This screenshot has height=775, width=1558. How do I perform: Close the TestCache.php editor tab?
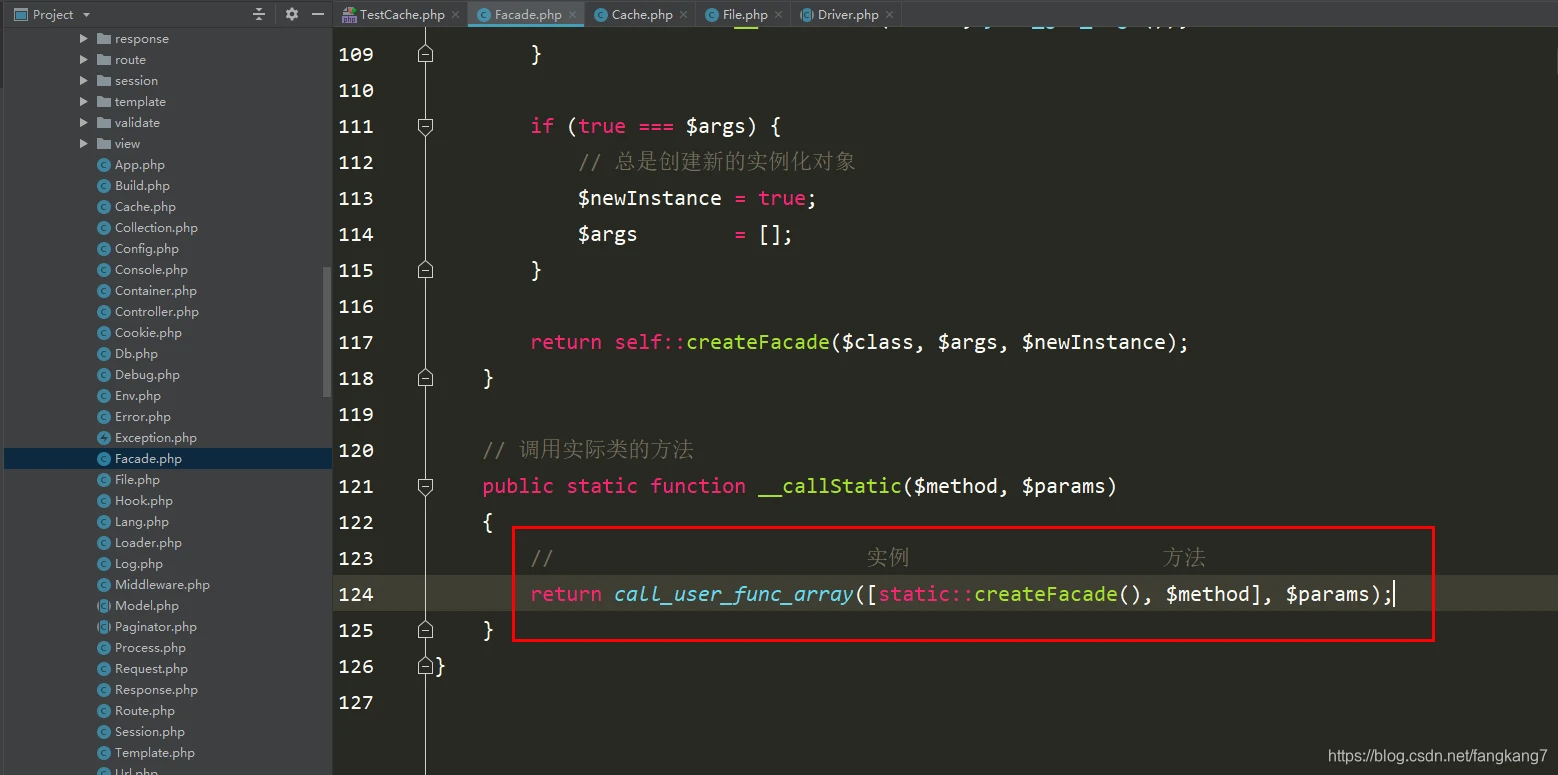pos(455,15)
